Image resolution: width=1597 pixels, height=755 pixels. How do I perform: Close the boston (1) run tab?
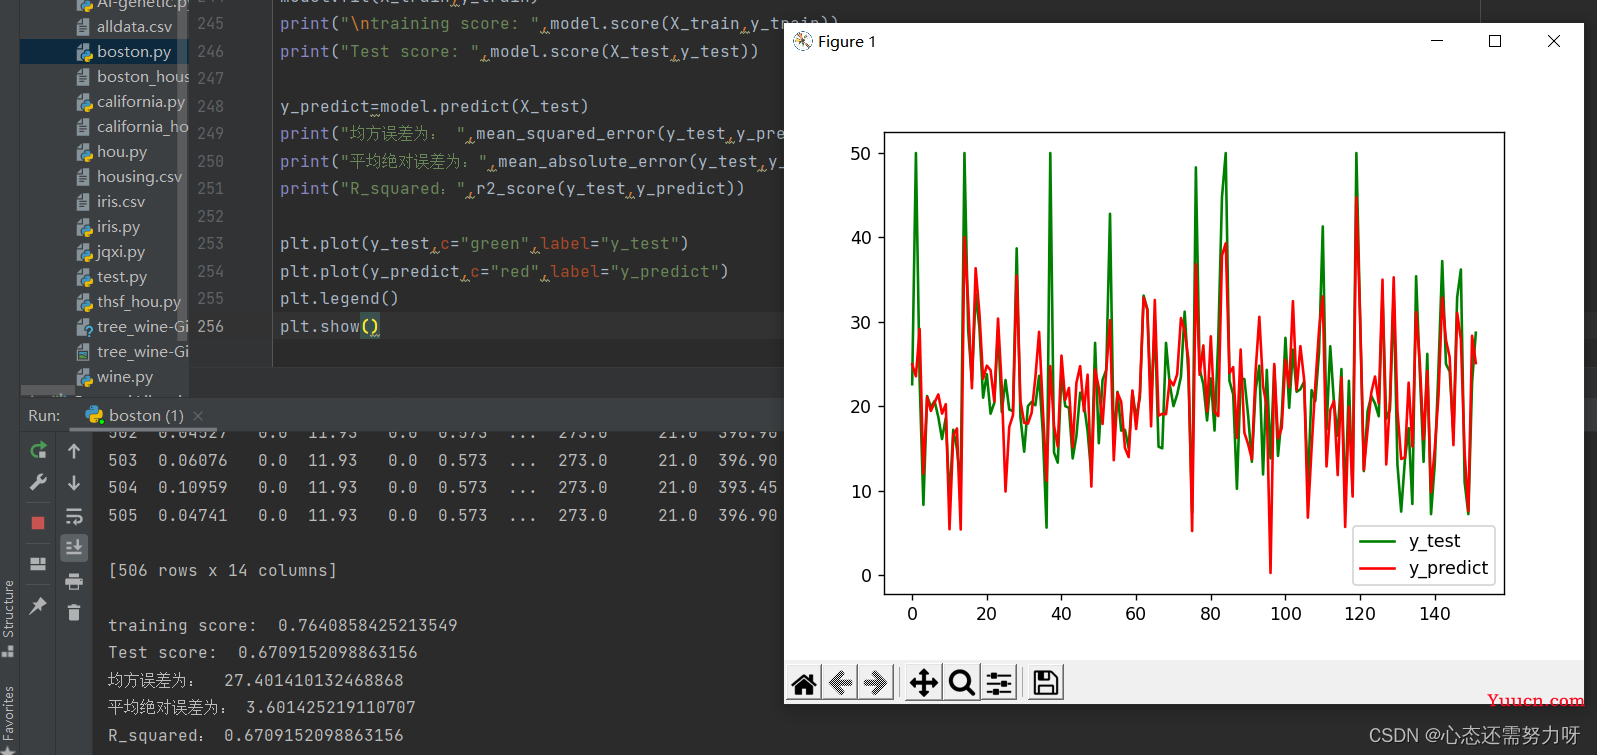click(198, 416)
